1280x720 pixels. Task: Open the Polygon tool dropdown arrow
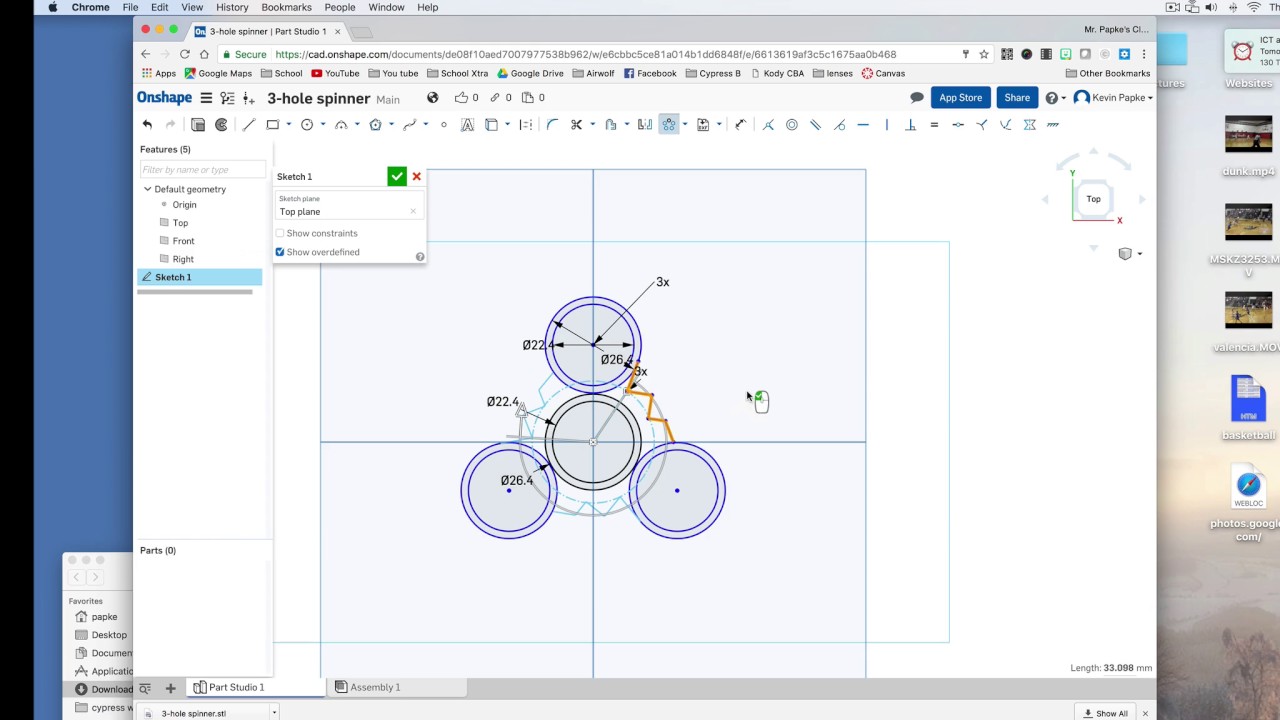tap(391, 125)
